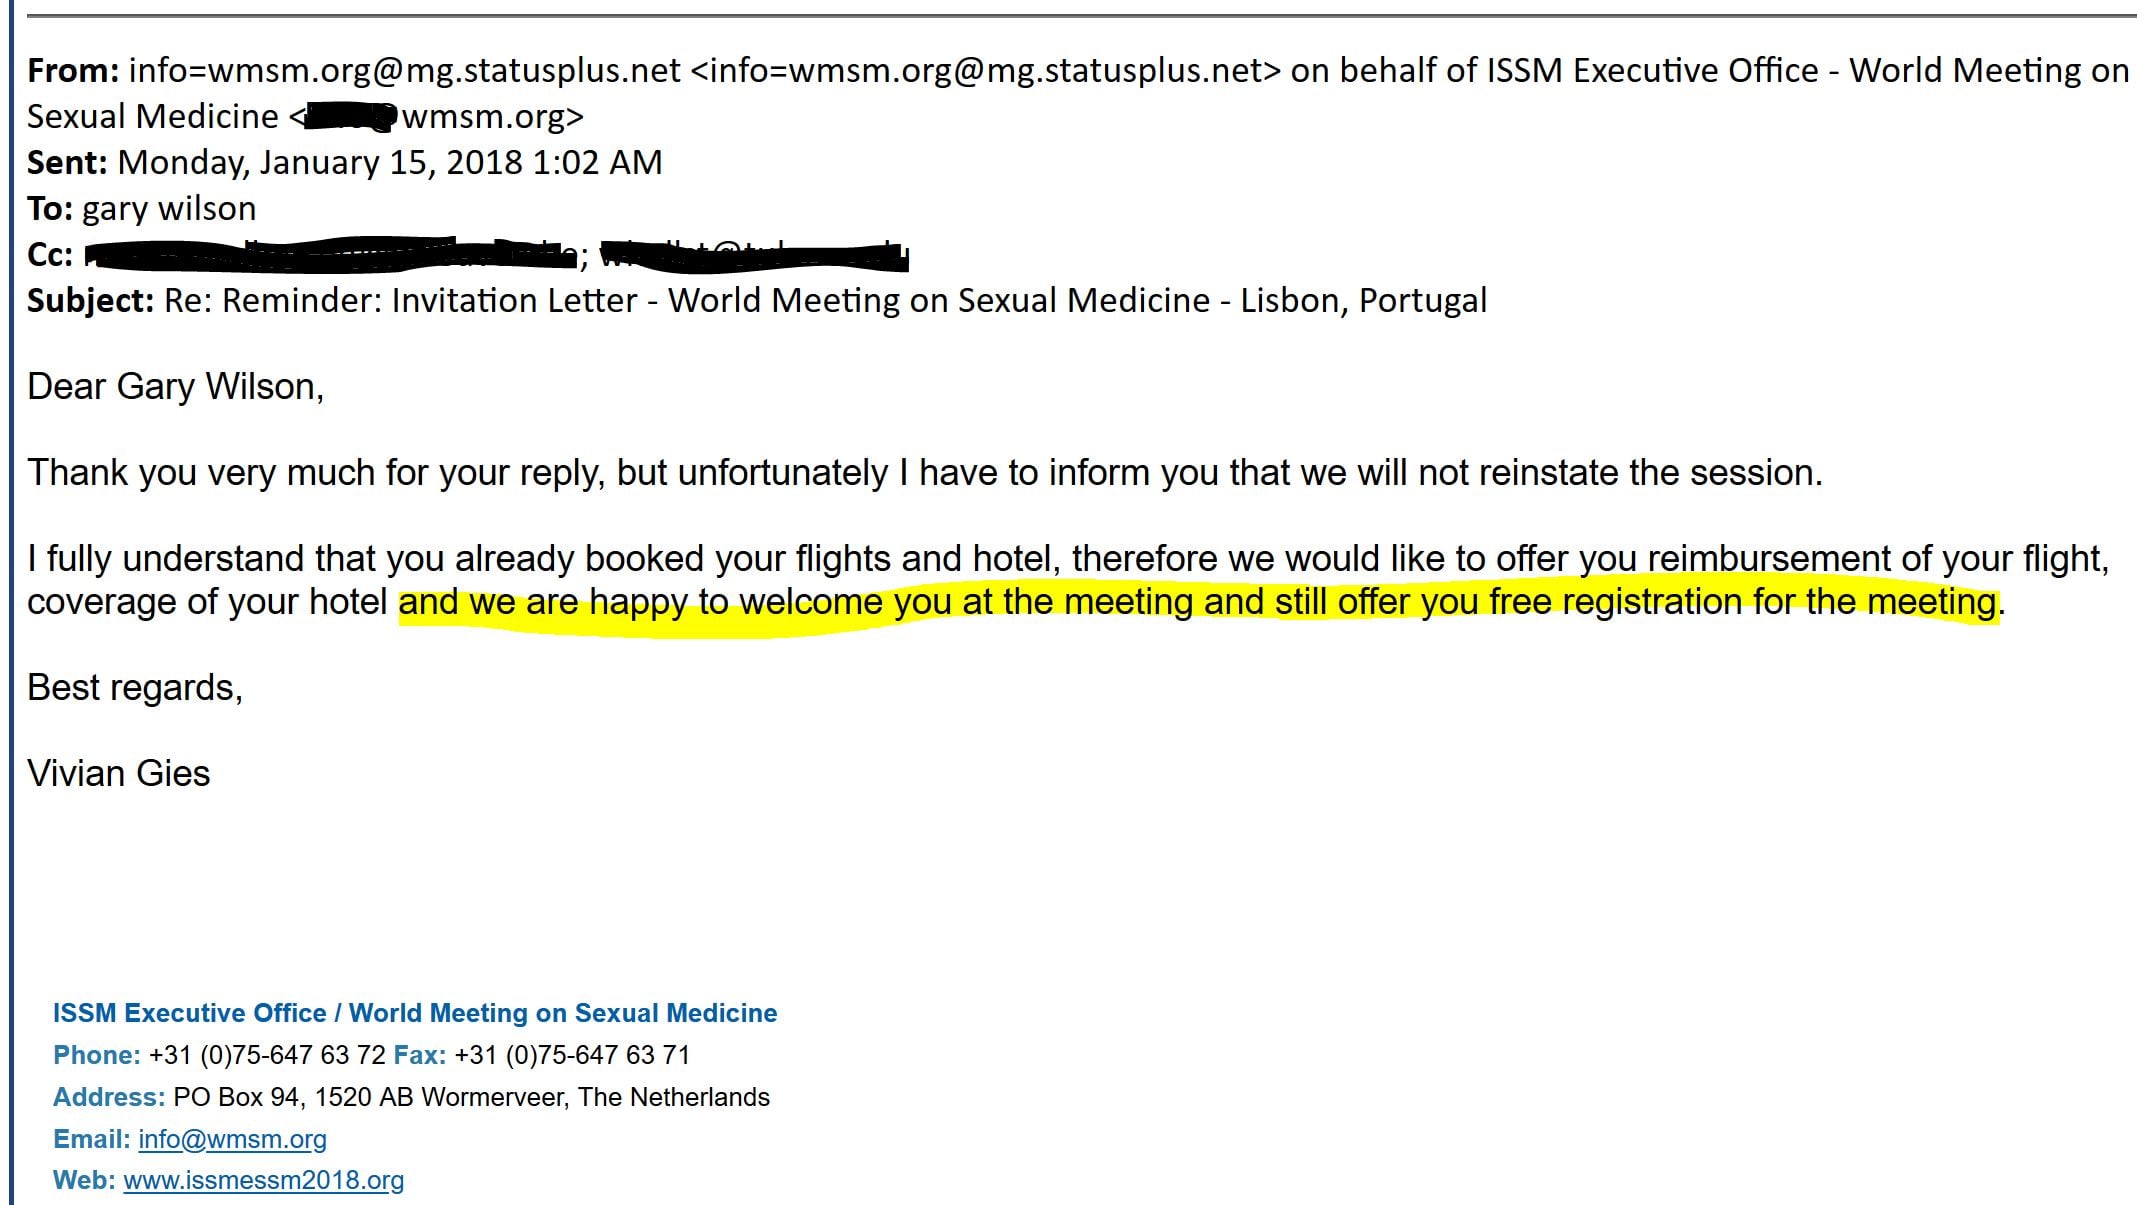
Task: Click the info@wmsm.org email link
Action: tap(232, 1139)
